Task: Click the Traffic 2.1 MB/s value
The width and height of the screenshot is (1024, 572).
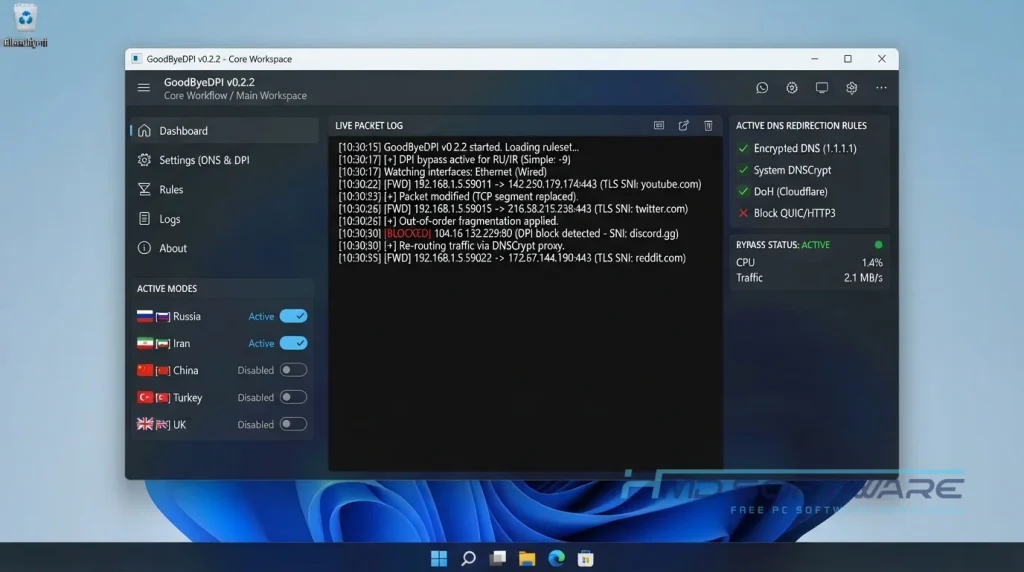Action: click(x=863, y=278)
